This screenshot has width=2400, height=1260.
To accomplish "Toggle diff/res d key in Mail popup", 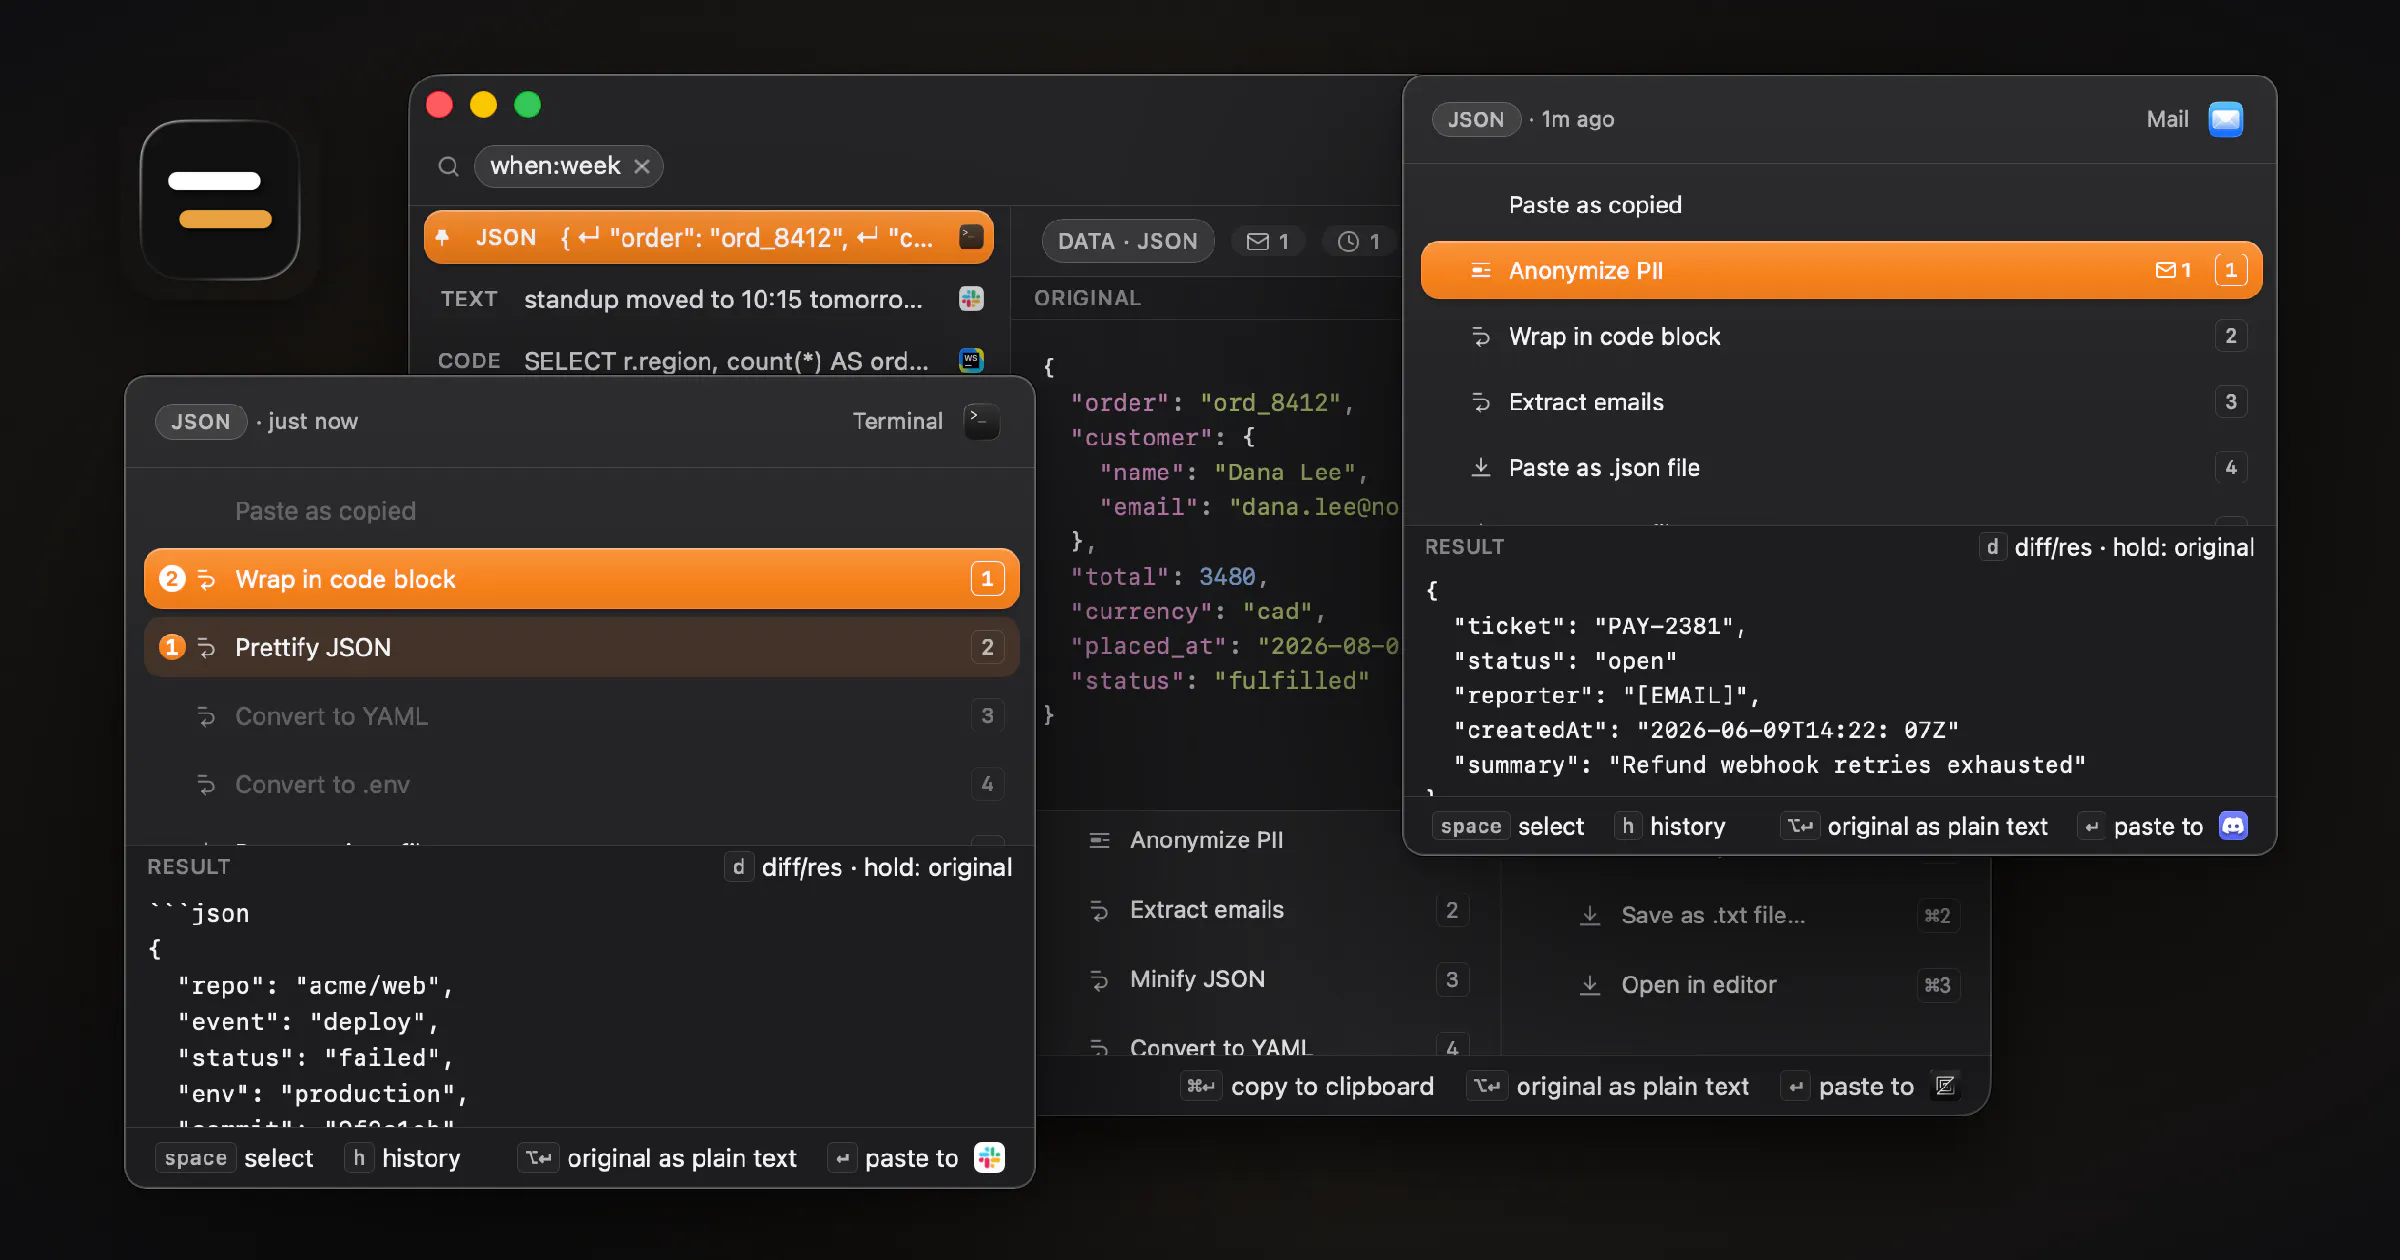I will 1992,547.
